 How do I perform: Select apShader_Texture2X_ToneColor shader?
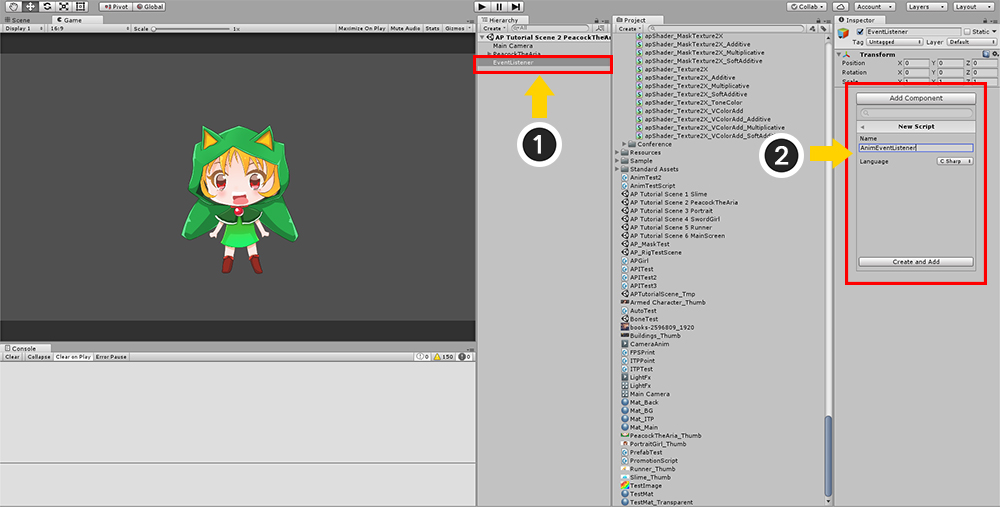pyautogui.click(x=693, y=103)
